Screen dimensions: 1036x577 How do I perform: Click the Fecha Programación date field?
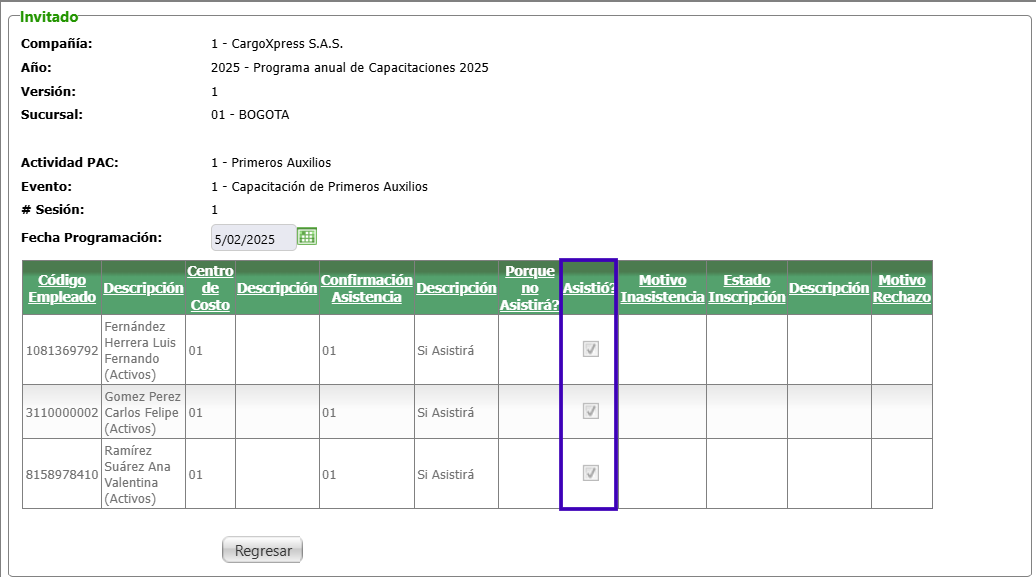(254, 238)
